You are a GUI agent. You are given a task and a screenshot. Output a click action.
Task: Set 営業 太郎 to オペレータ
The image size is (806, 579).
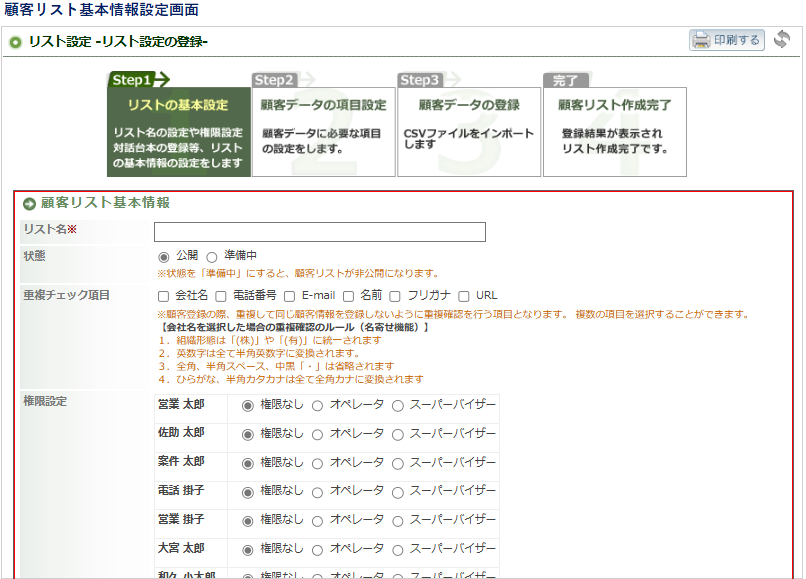[318, 406]
